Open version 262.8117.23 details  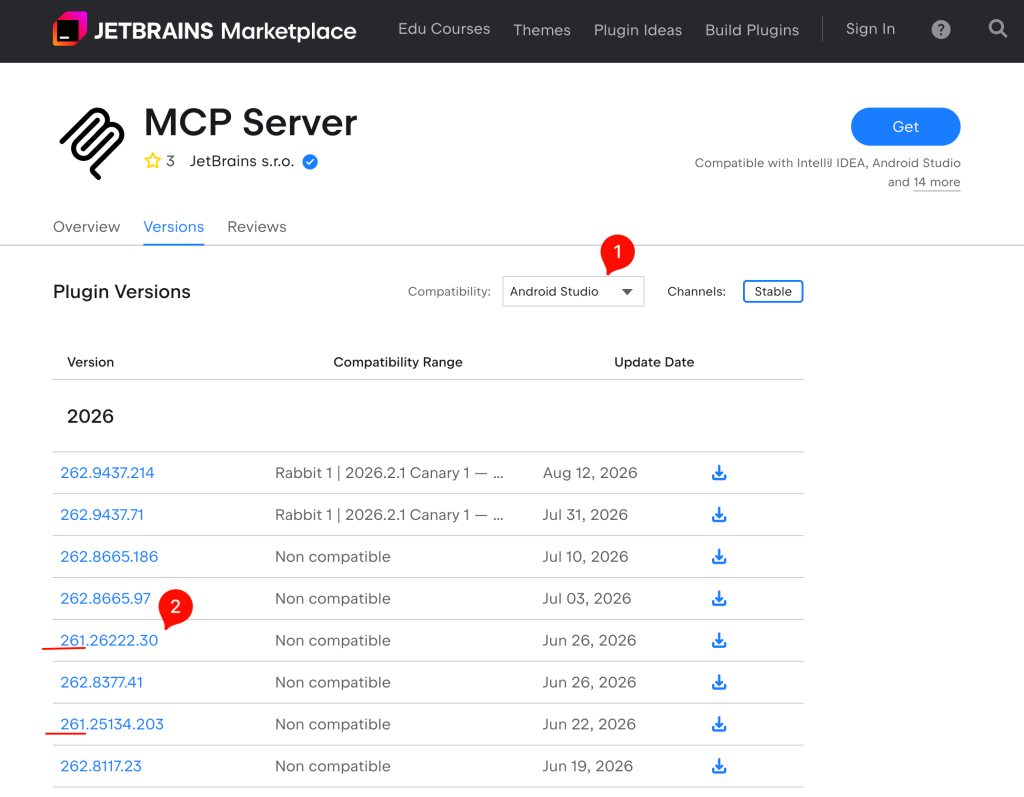point(101,766)
